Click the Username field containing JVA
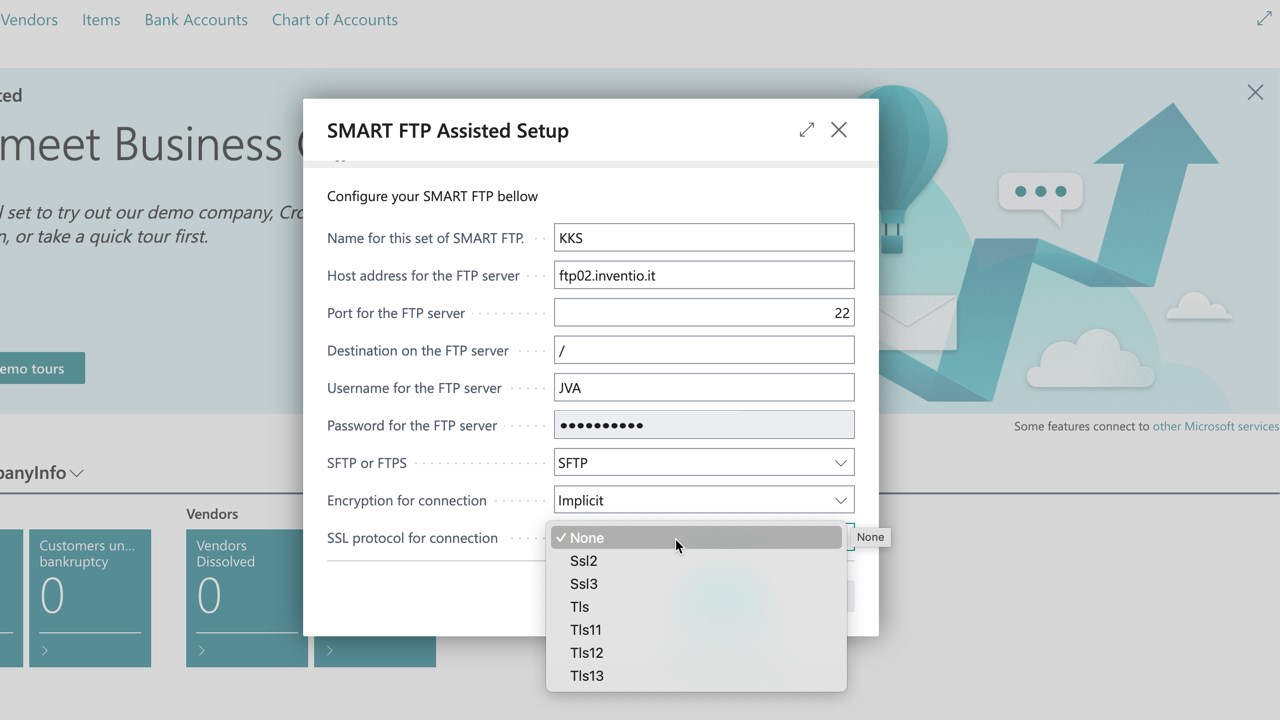The height and width of the screenshot is (720, 1280). pos(704,388)
